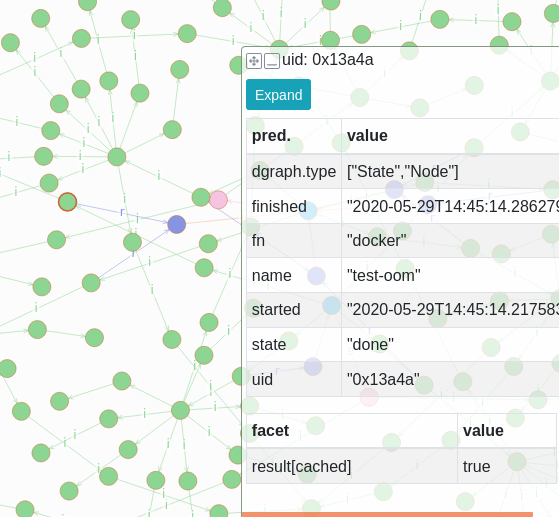Image resolution: width=559 pixels, height=517 pixels.
Task: Click the "test-oom" value cell
Action: coord(450,275)
